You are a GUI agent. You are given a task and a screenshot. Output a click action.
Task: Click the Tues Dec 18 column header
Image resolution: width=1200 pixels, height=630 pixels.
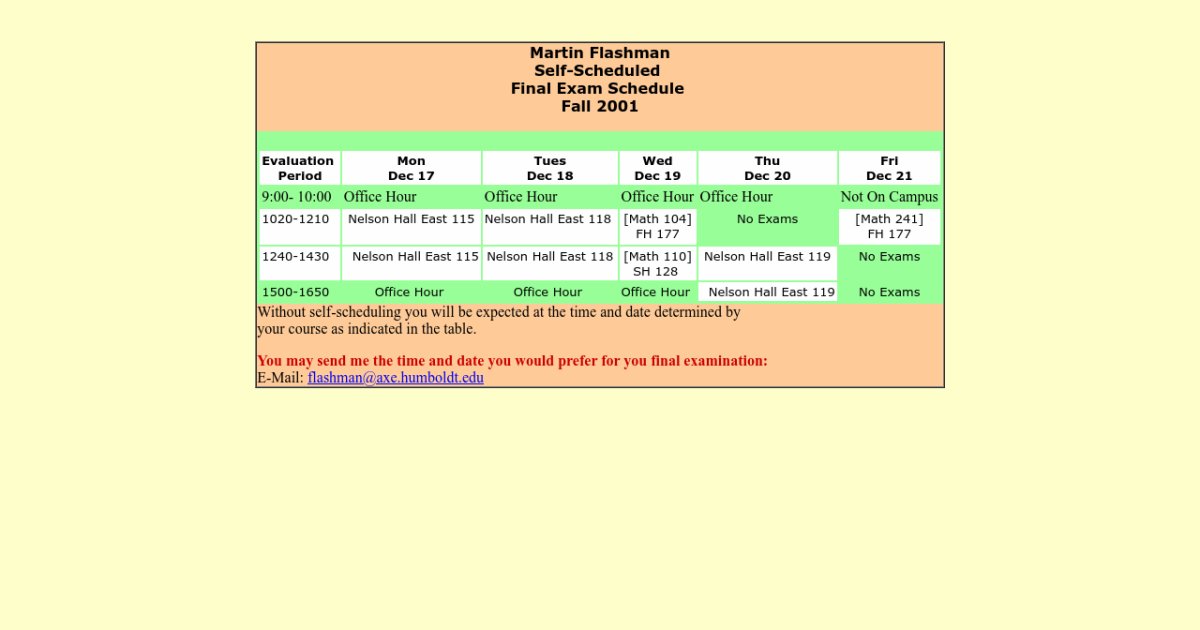pyautogui.click(x=549, y=168)
